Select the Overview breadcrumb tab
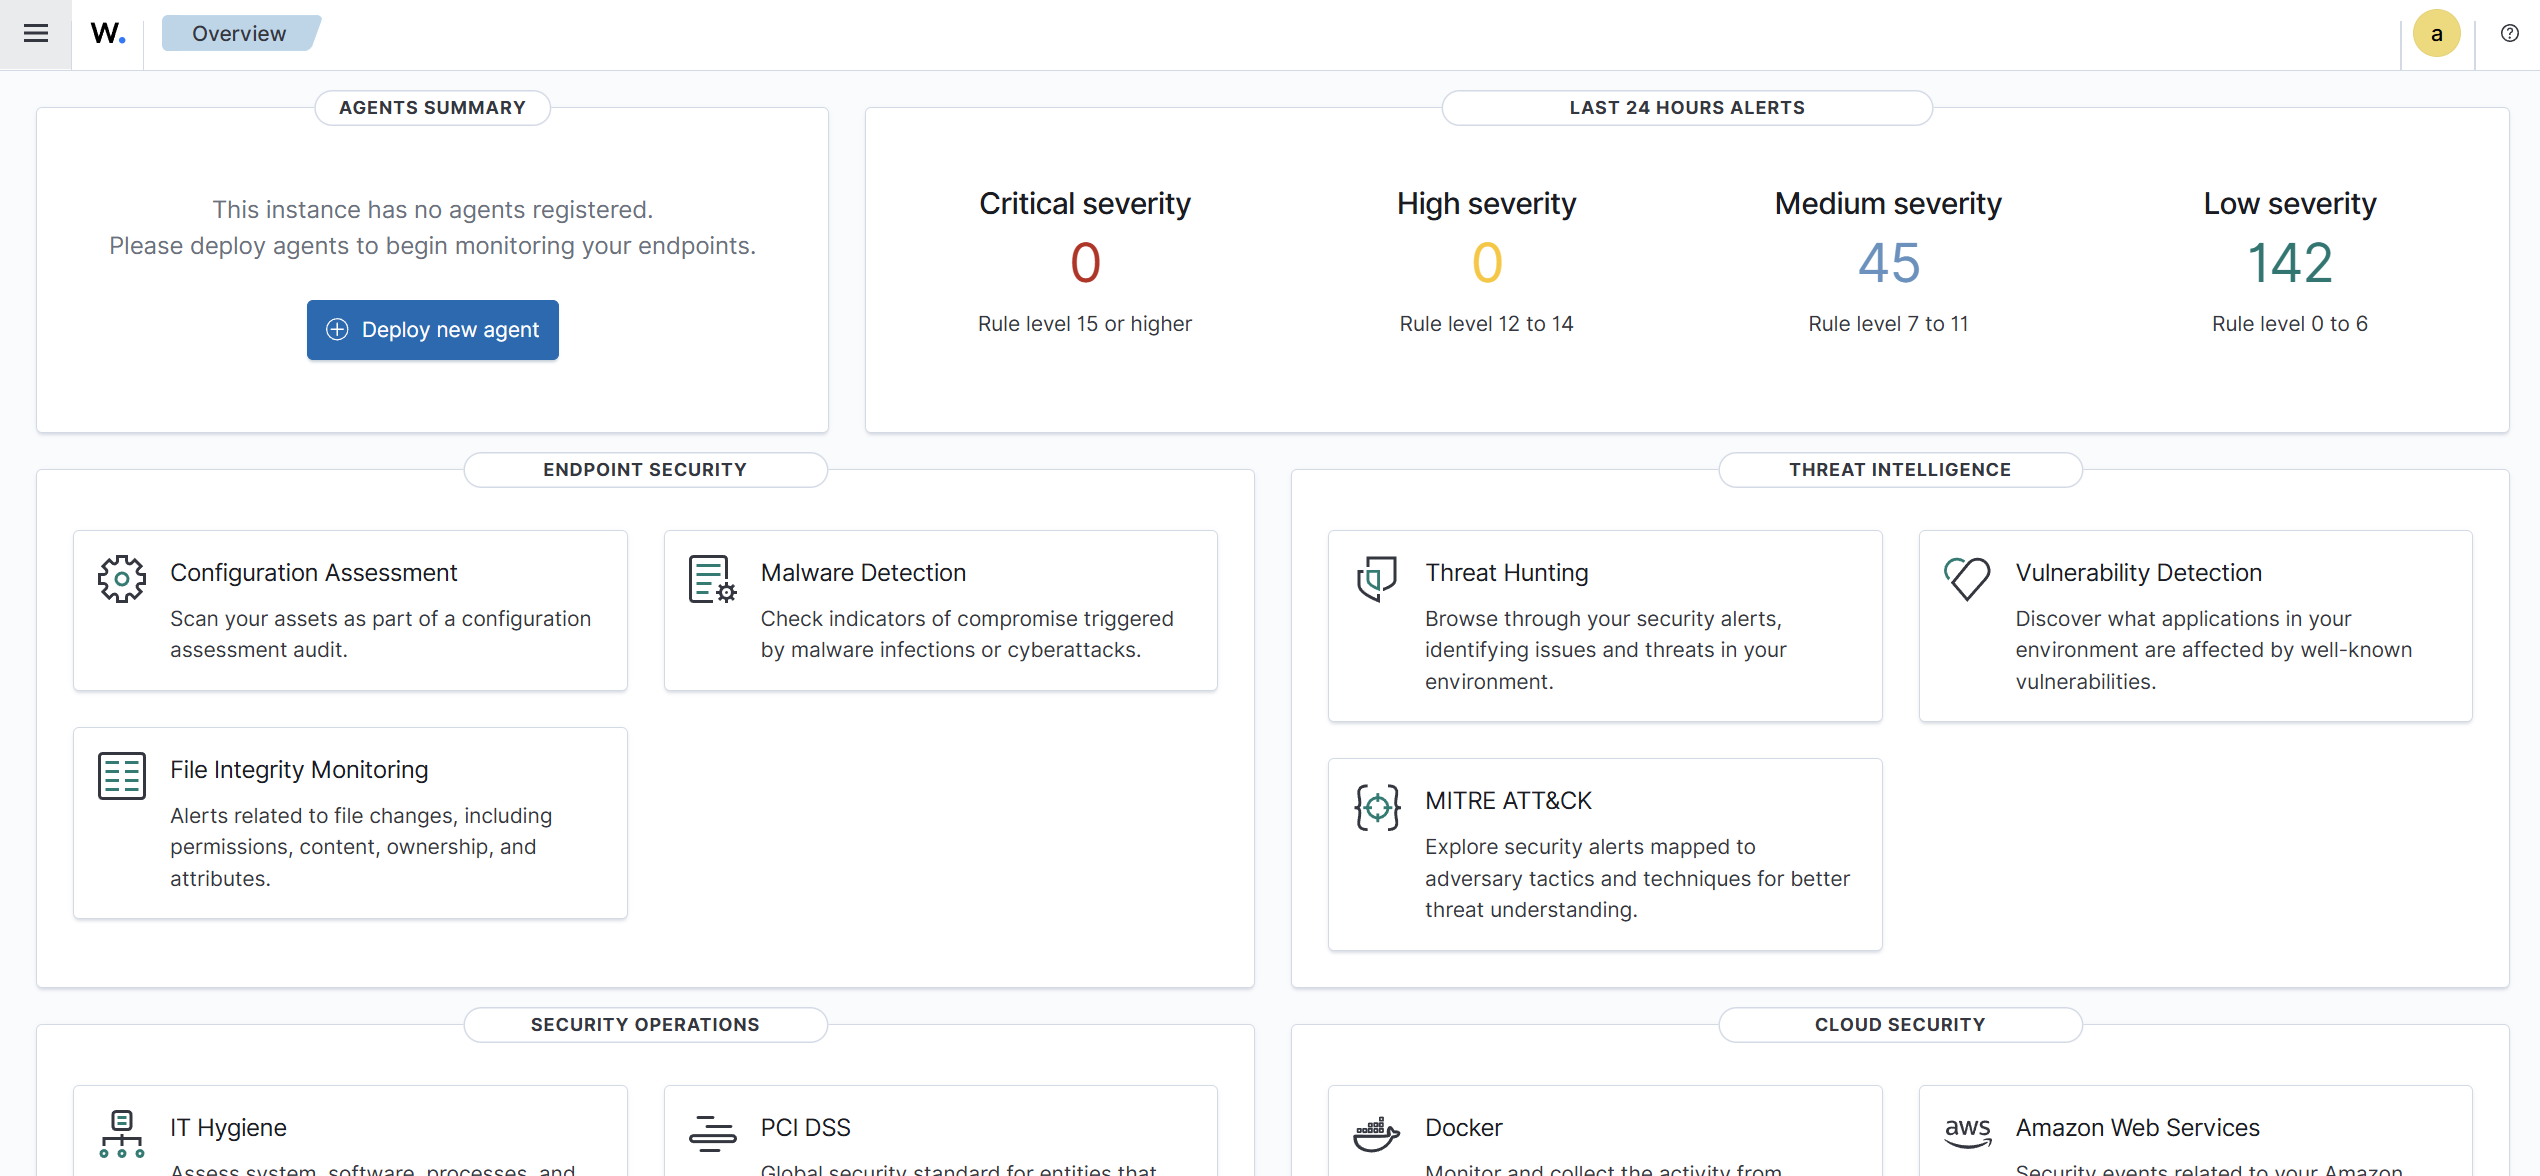The height and width of the screenshot is (1176, 2540). (x=239, y=34)
